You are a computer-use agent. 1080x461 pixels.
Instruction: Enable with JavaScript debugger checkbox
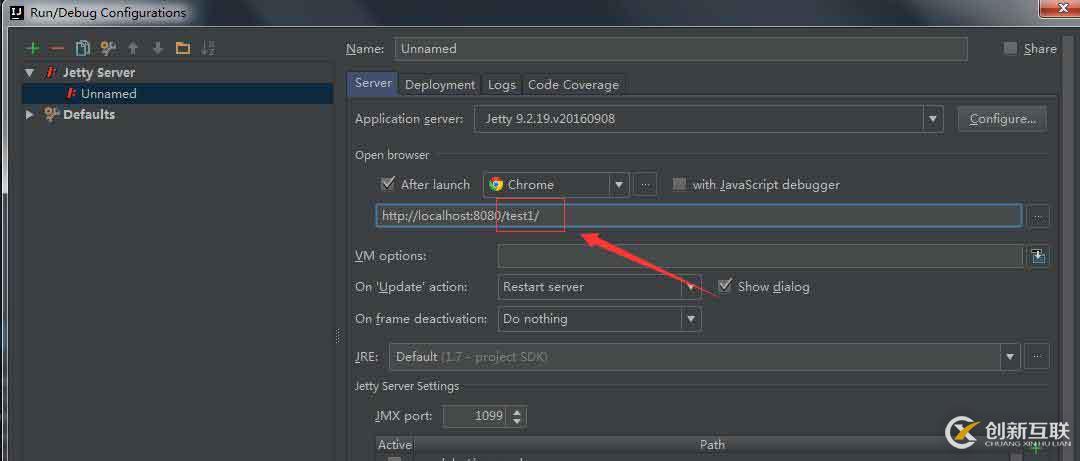click(680, 184)
